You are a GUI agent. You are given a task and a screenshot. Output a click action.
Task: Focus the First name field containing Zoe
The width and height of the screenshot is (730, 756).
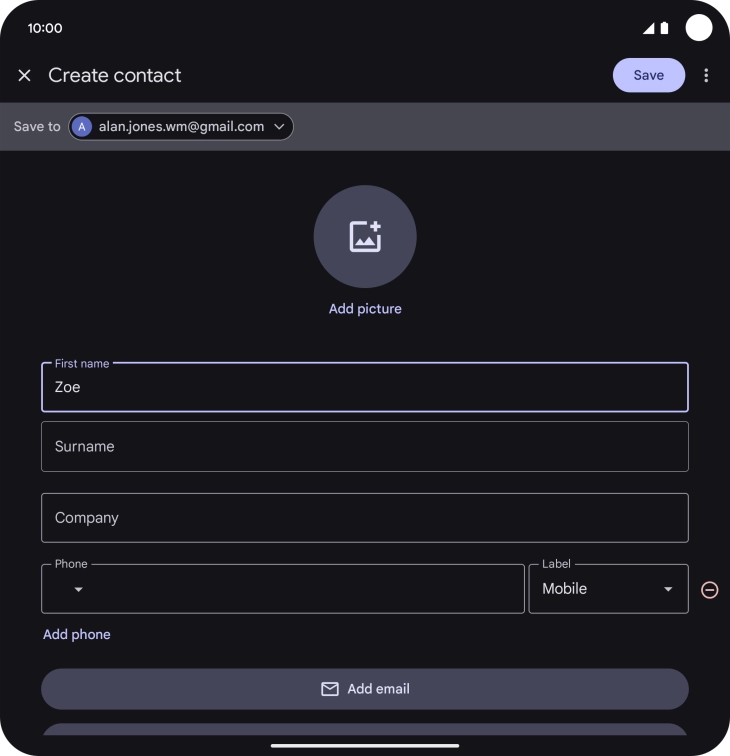coord(365,388)
